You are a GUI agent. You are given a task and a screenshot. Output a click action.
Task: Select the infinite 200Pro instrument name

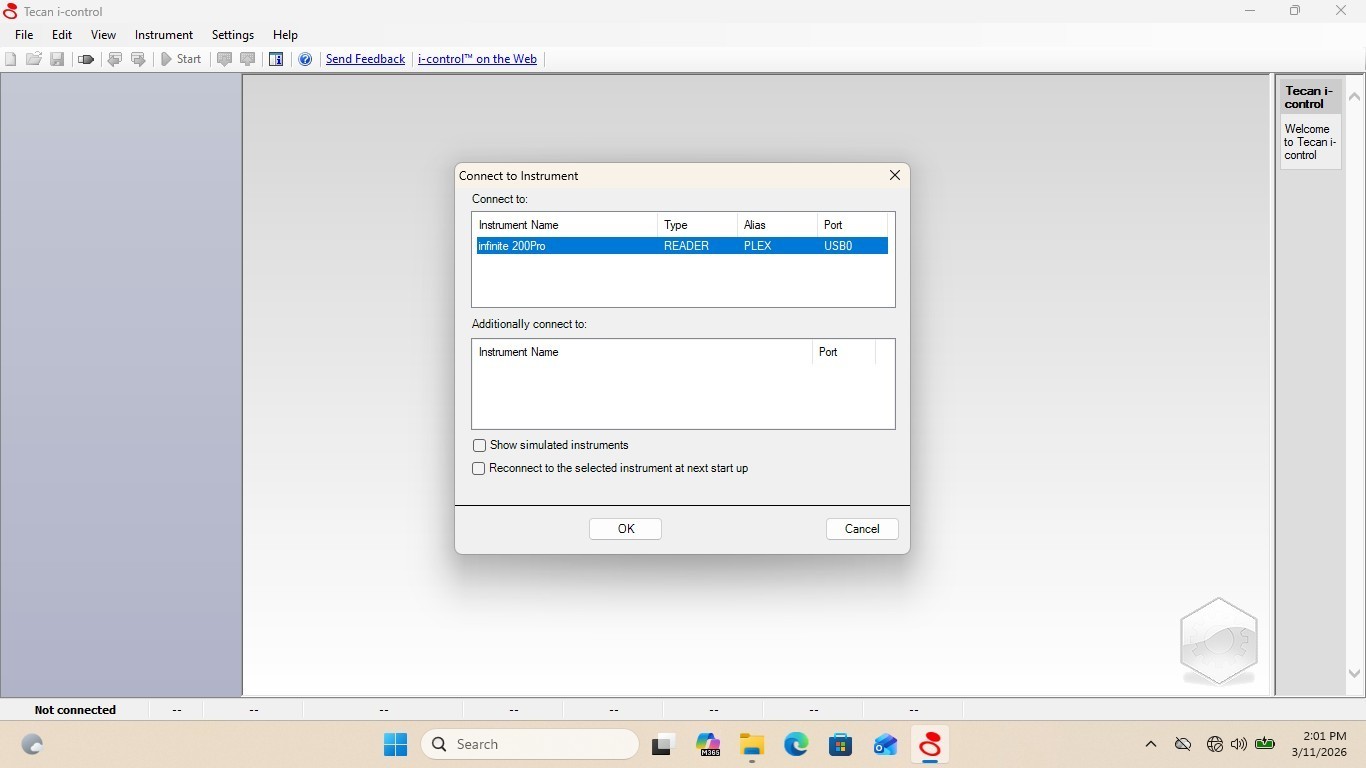[512, 246]
